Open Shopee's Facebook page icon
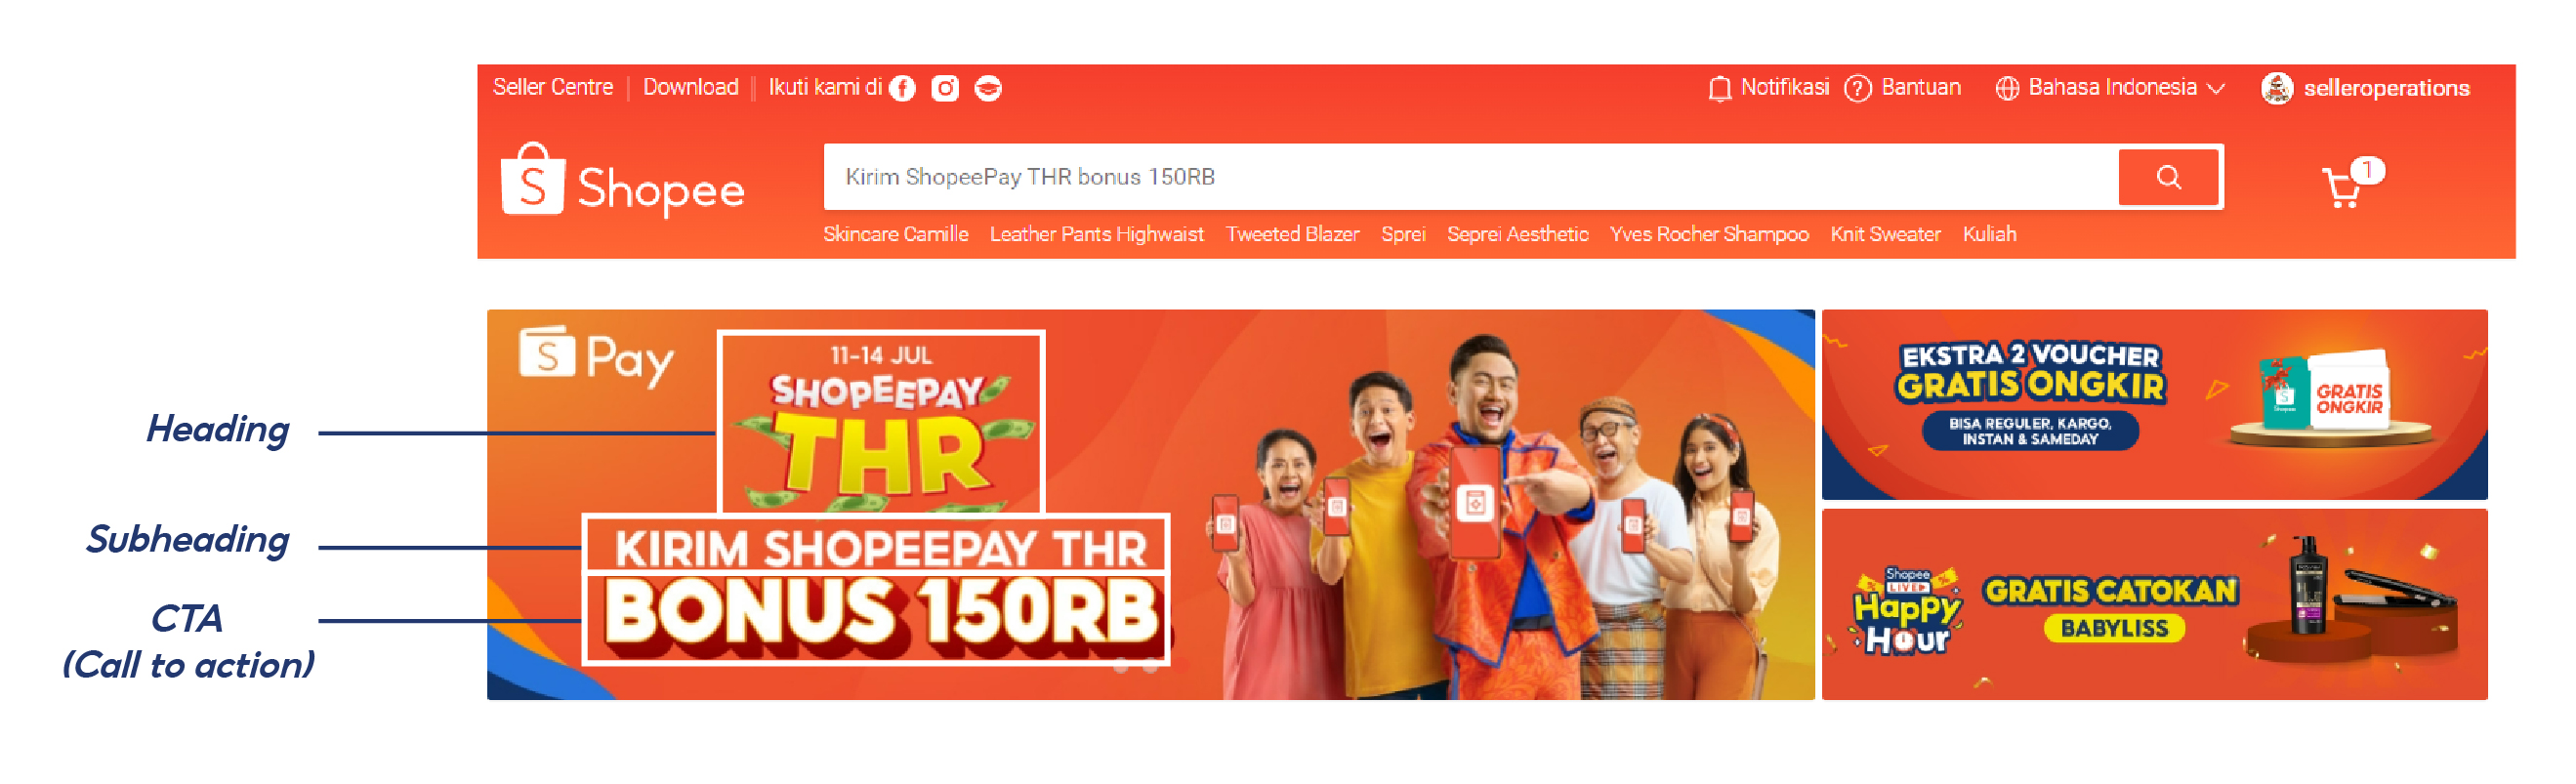 coord(902,89)
